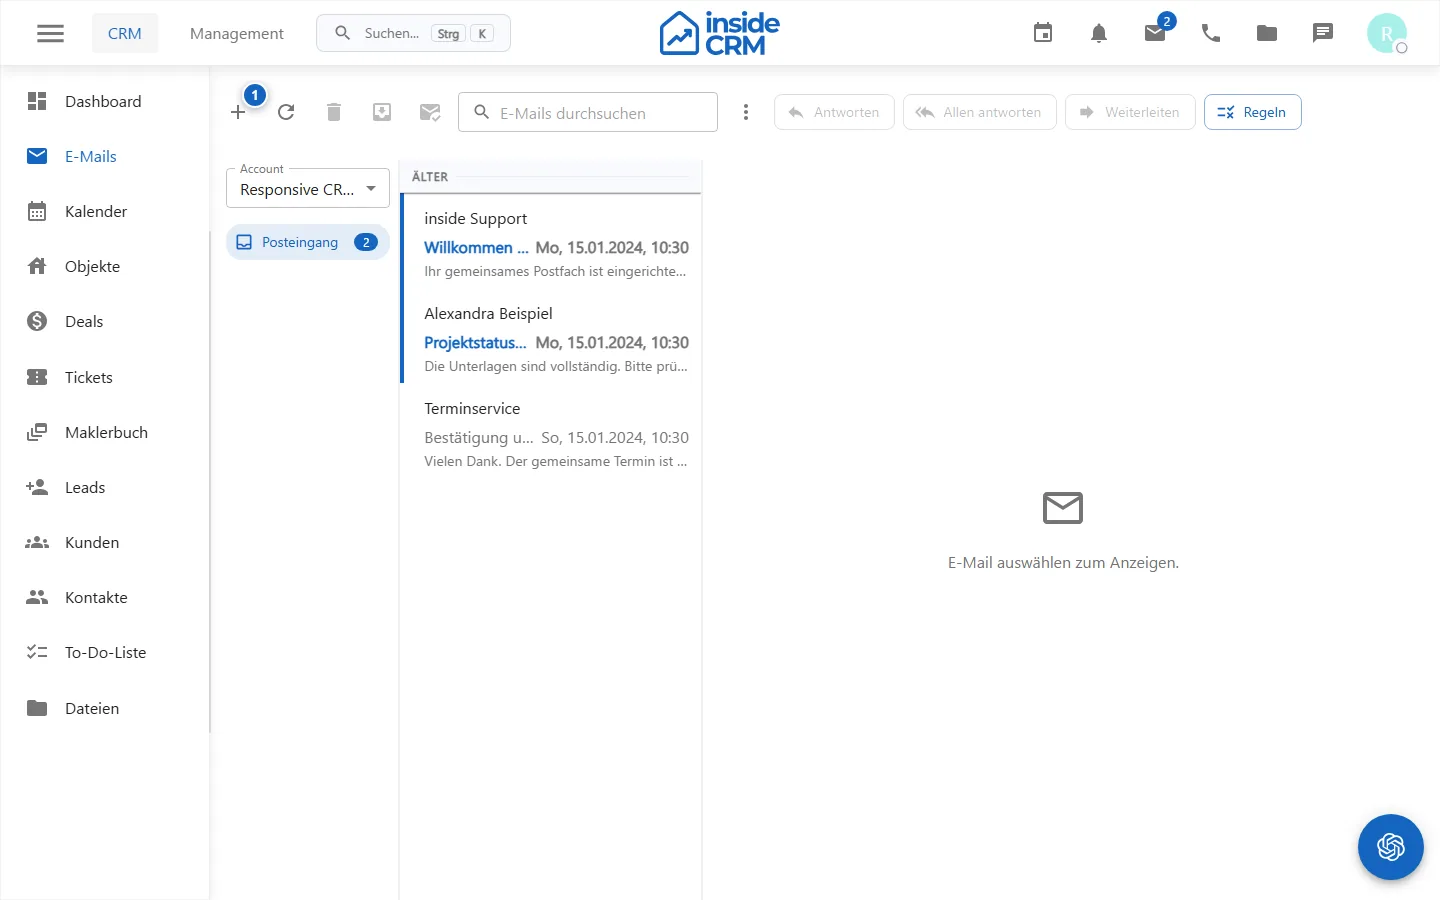Open the phone icon in header
The width and height of the screenshot is (1440, 900).
point(1211,33)
